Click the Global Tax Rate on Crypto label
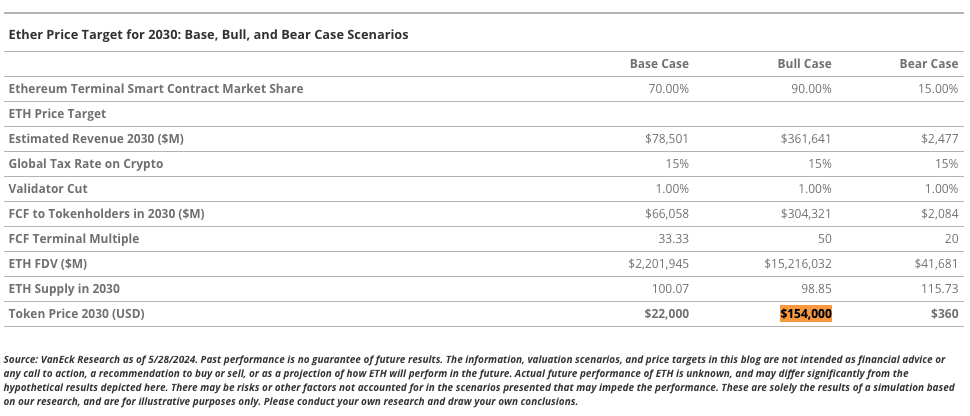 point(85,164)
